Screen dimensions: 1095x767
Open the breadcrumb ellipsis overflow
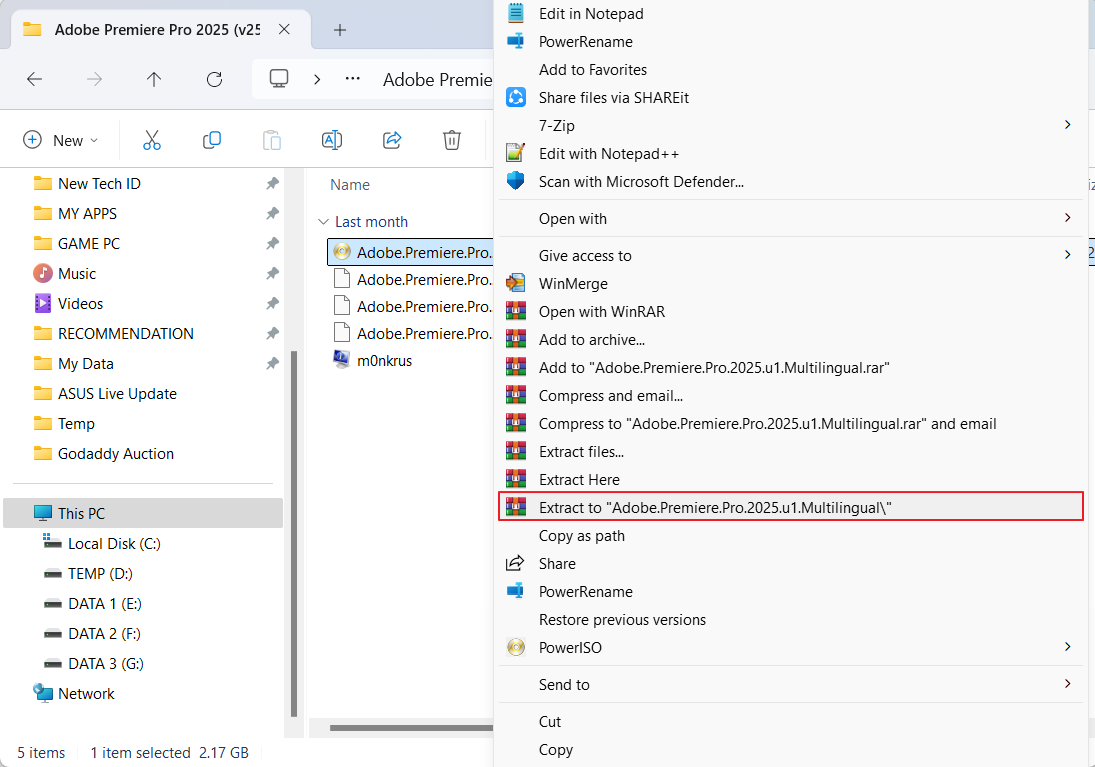(353, 78)
